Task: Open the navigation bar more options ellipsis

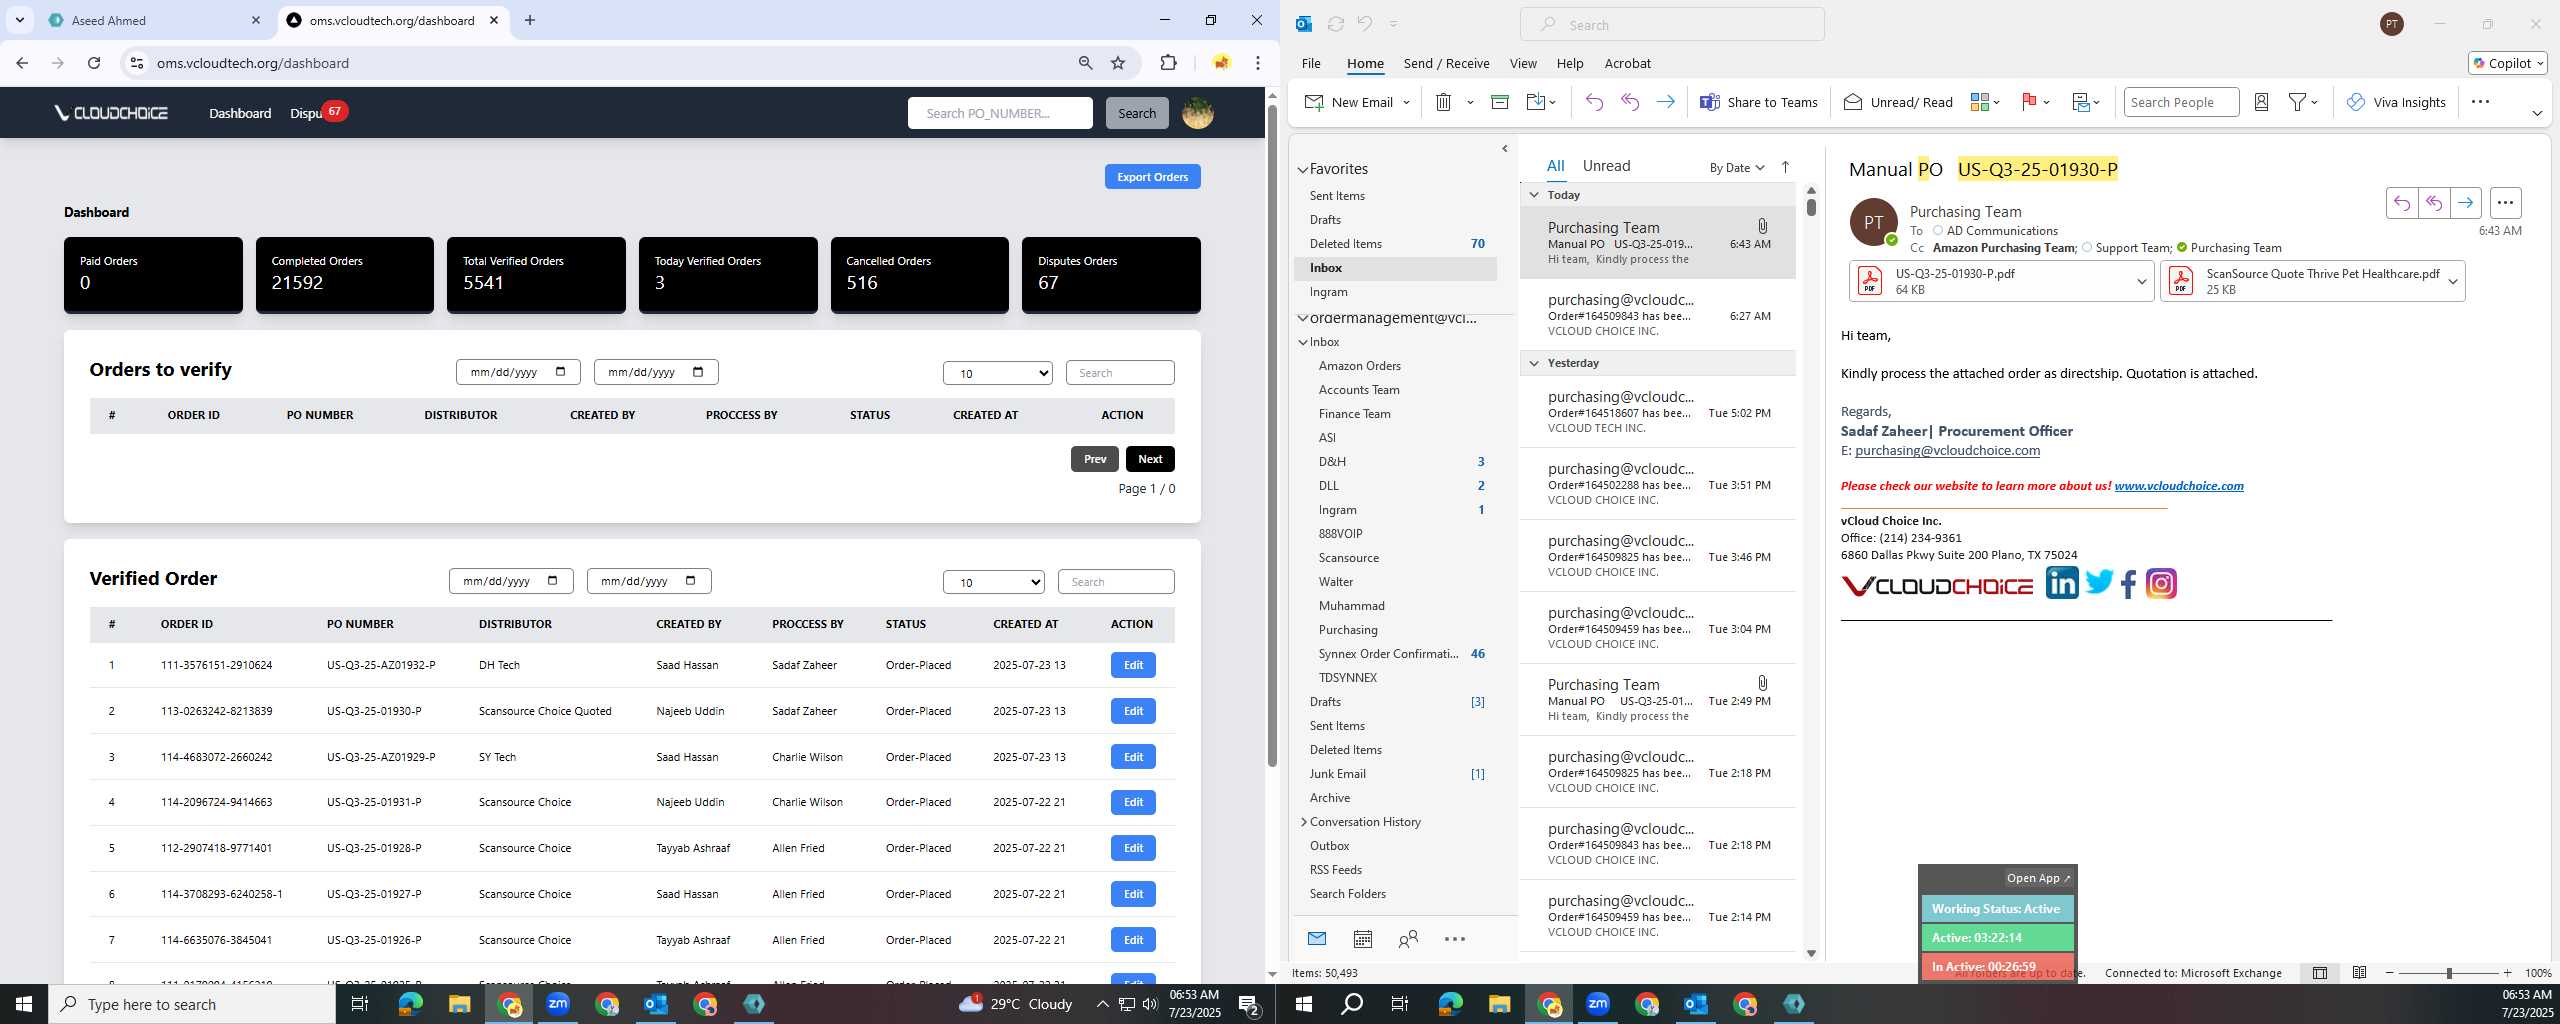Action: [1455, 939]
